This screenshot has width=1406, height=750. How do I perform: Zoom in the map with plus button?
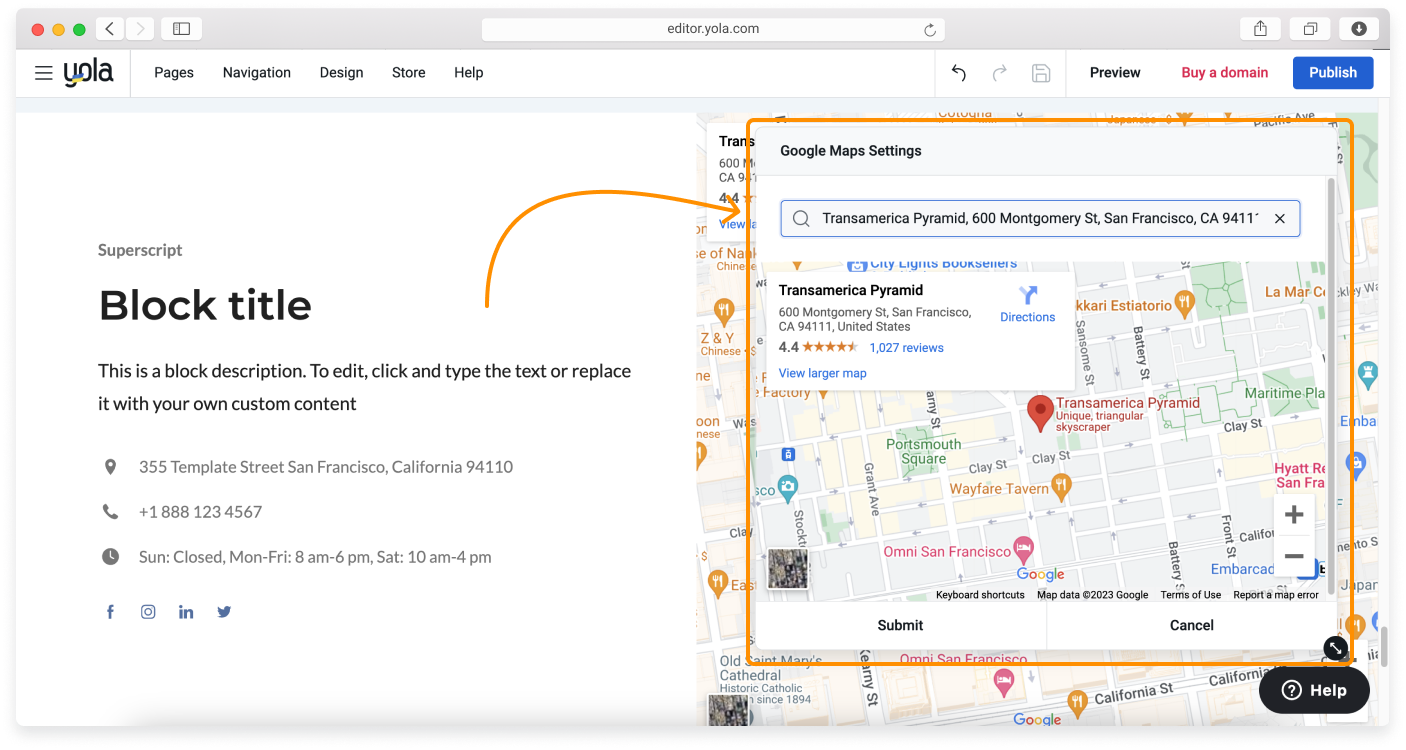pyautogui.click(x=1293, y=515)
